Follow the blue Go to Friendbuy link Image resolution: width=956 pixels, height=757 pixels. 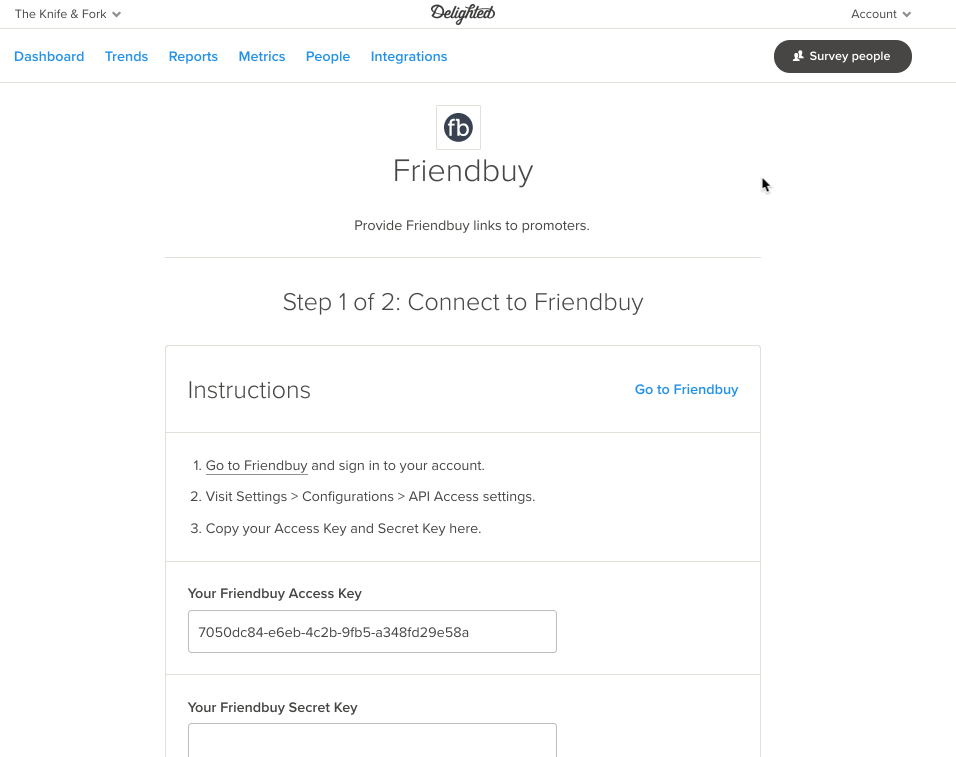687,389
